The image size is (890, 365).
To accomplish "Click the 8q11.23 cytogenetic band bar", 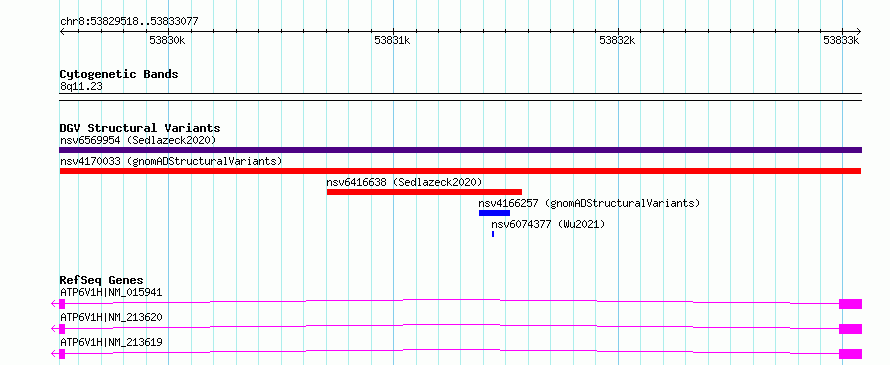I will pos(460,97).
